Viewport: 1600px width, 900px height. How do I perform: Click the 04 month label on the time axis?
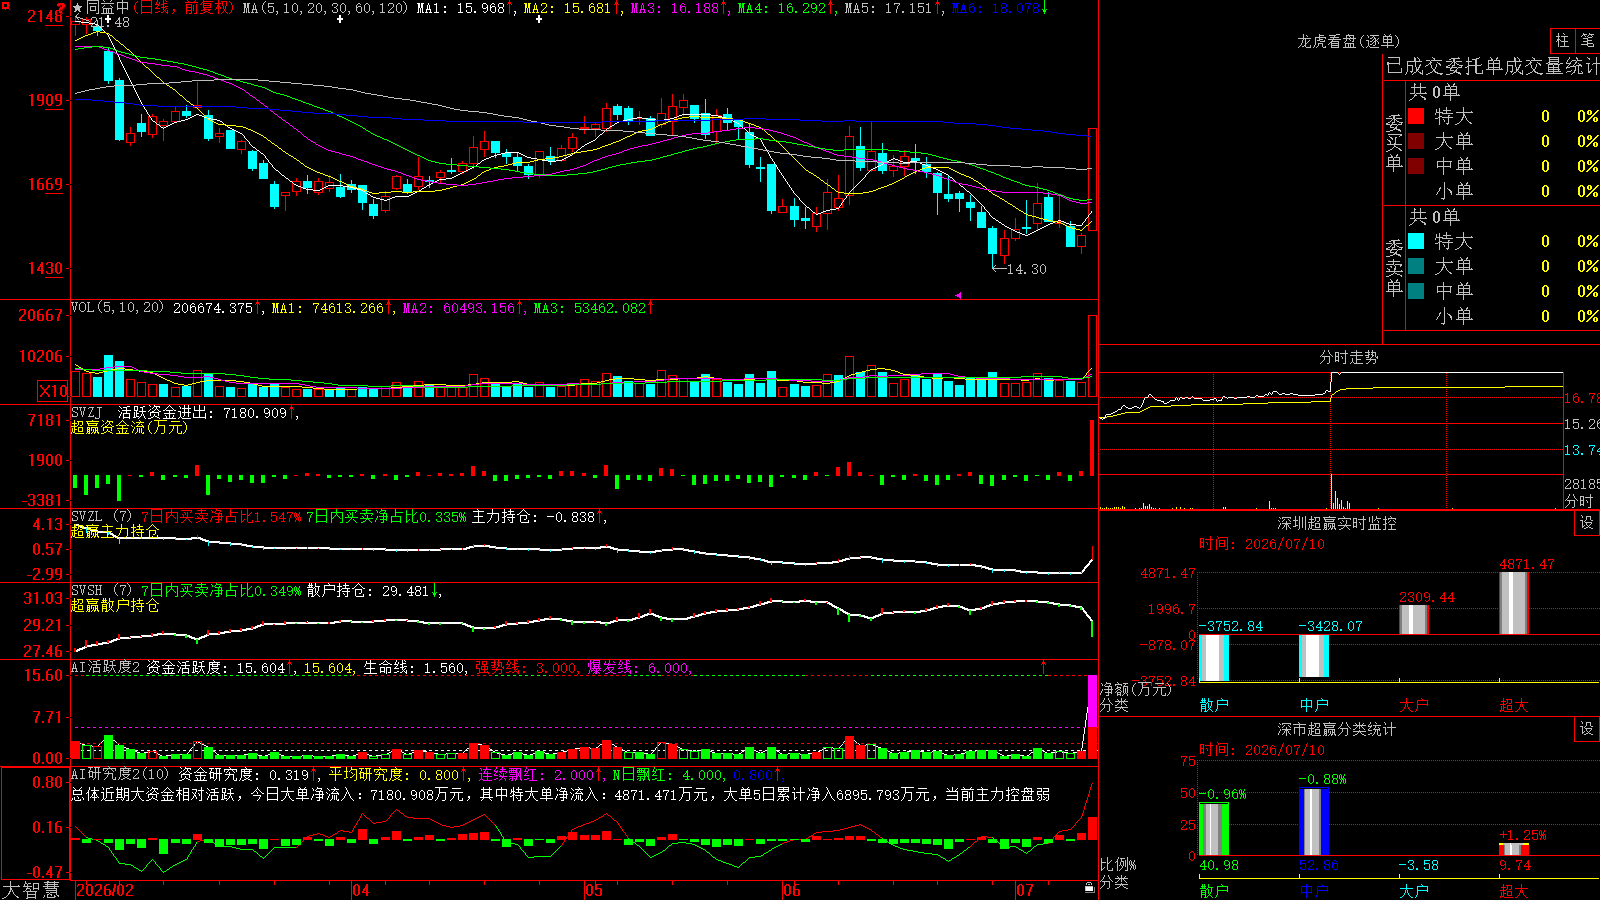[361, 890]
